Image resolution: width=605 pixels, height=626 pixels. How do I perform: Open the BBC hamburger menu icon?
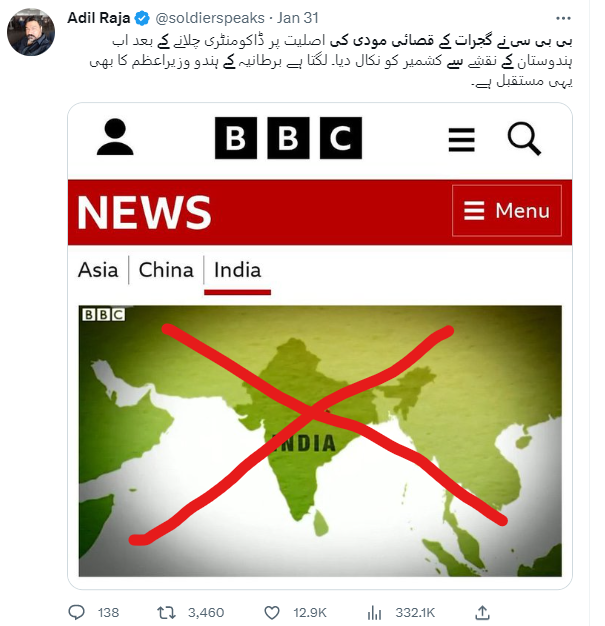coord(461,139)
